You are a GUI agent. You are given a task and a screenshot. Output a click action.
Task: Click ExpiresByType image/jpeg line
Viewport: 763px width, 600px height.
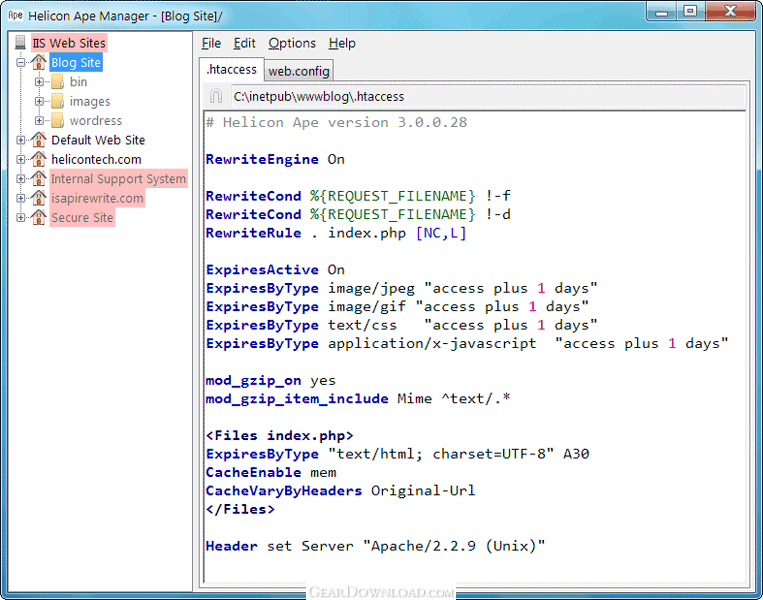pyautogui.click(x=401, y=288)
